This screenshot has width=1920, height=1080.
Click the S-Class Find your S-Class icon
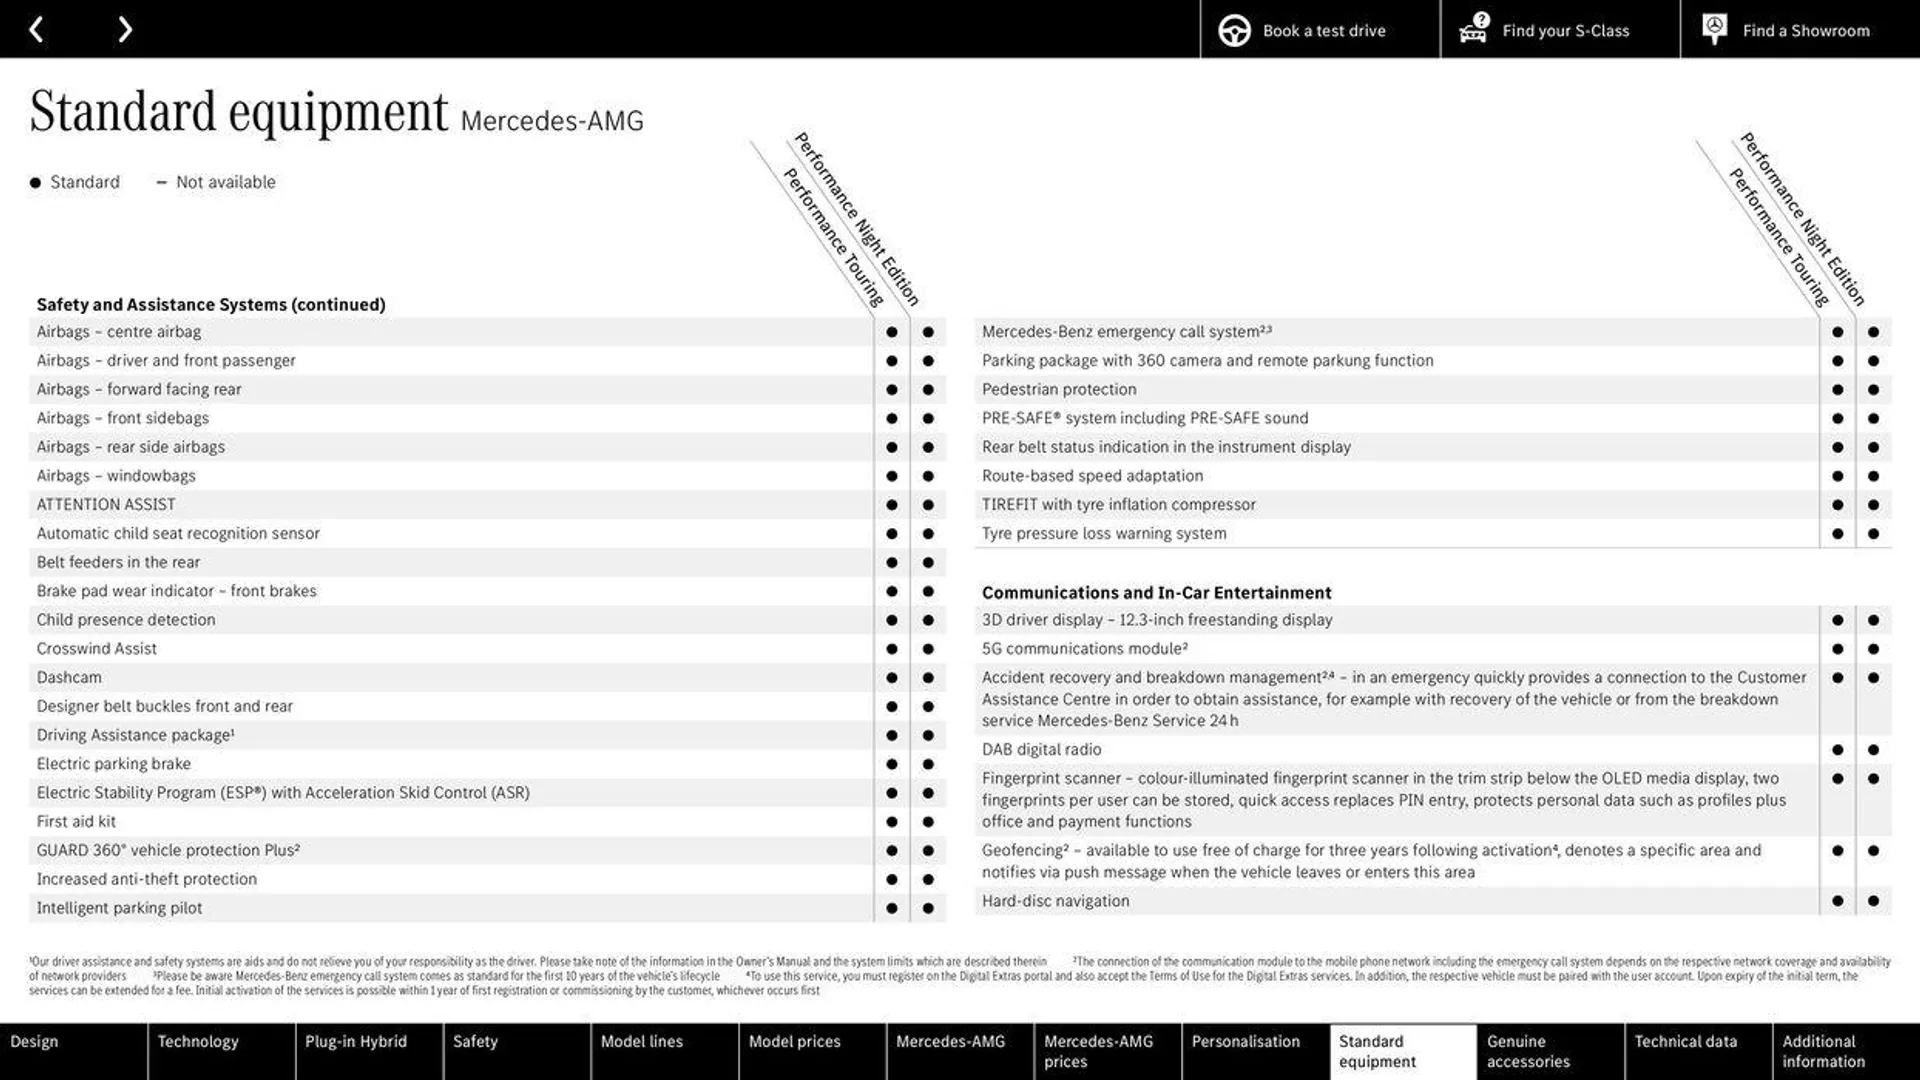(1474, 29)
